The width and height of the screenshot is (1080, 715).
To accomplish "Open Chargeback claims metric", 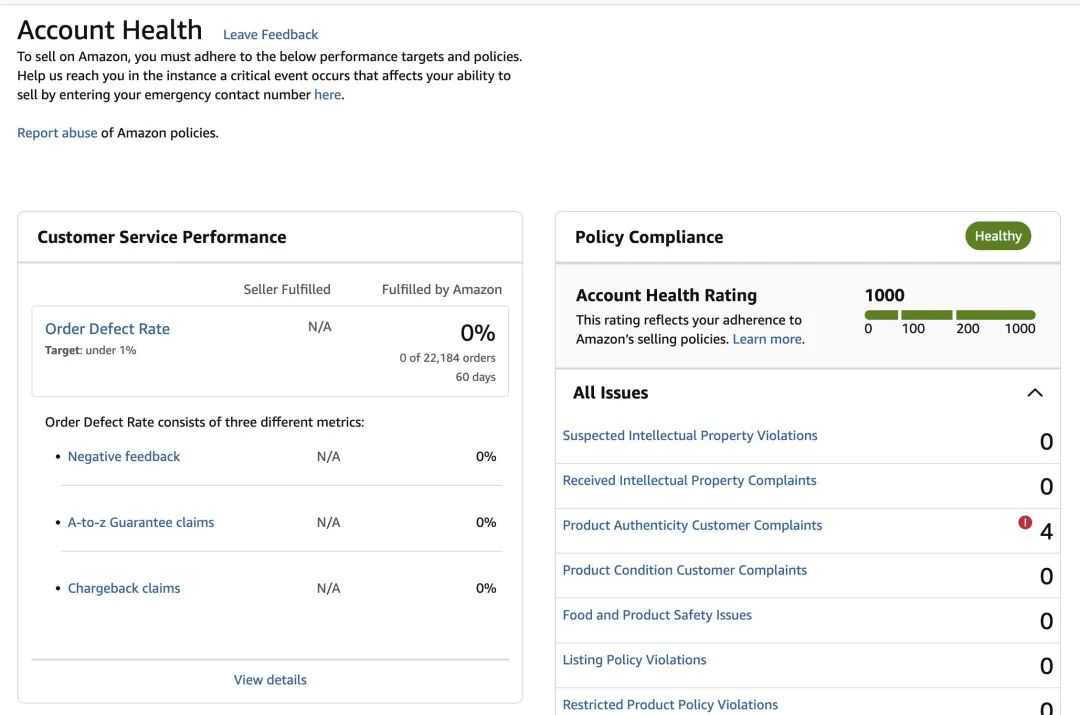I will coord(124,588).
